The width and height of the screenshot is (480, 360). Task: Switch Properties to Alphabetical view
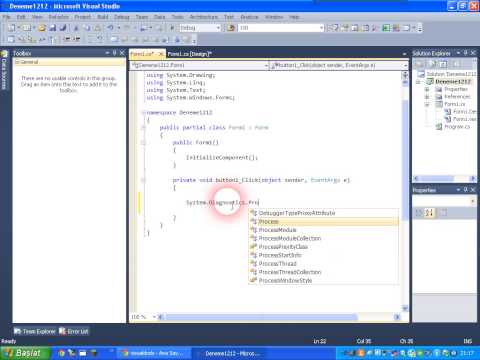429,212
